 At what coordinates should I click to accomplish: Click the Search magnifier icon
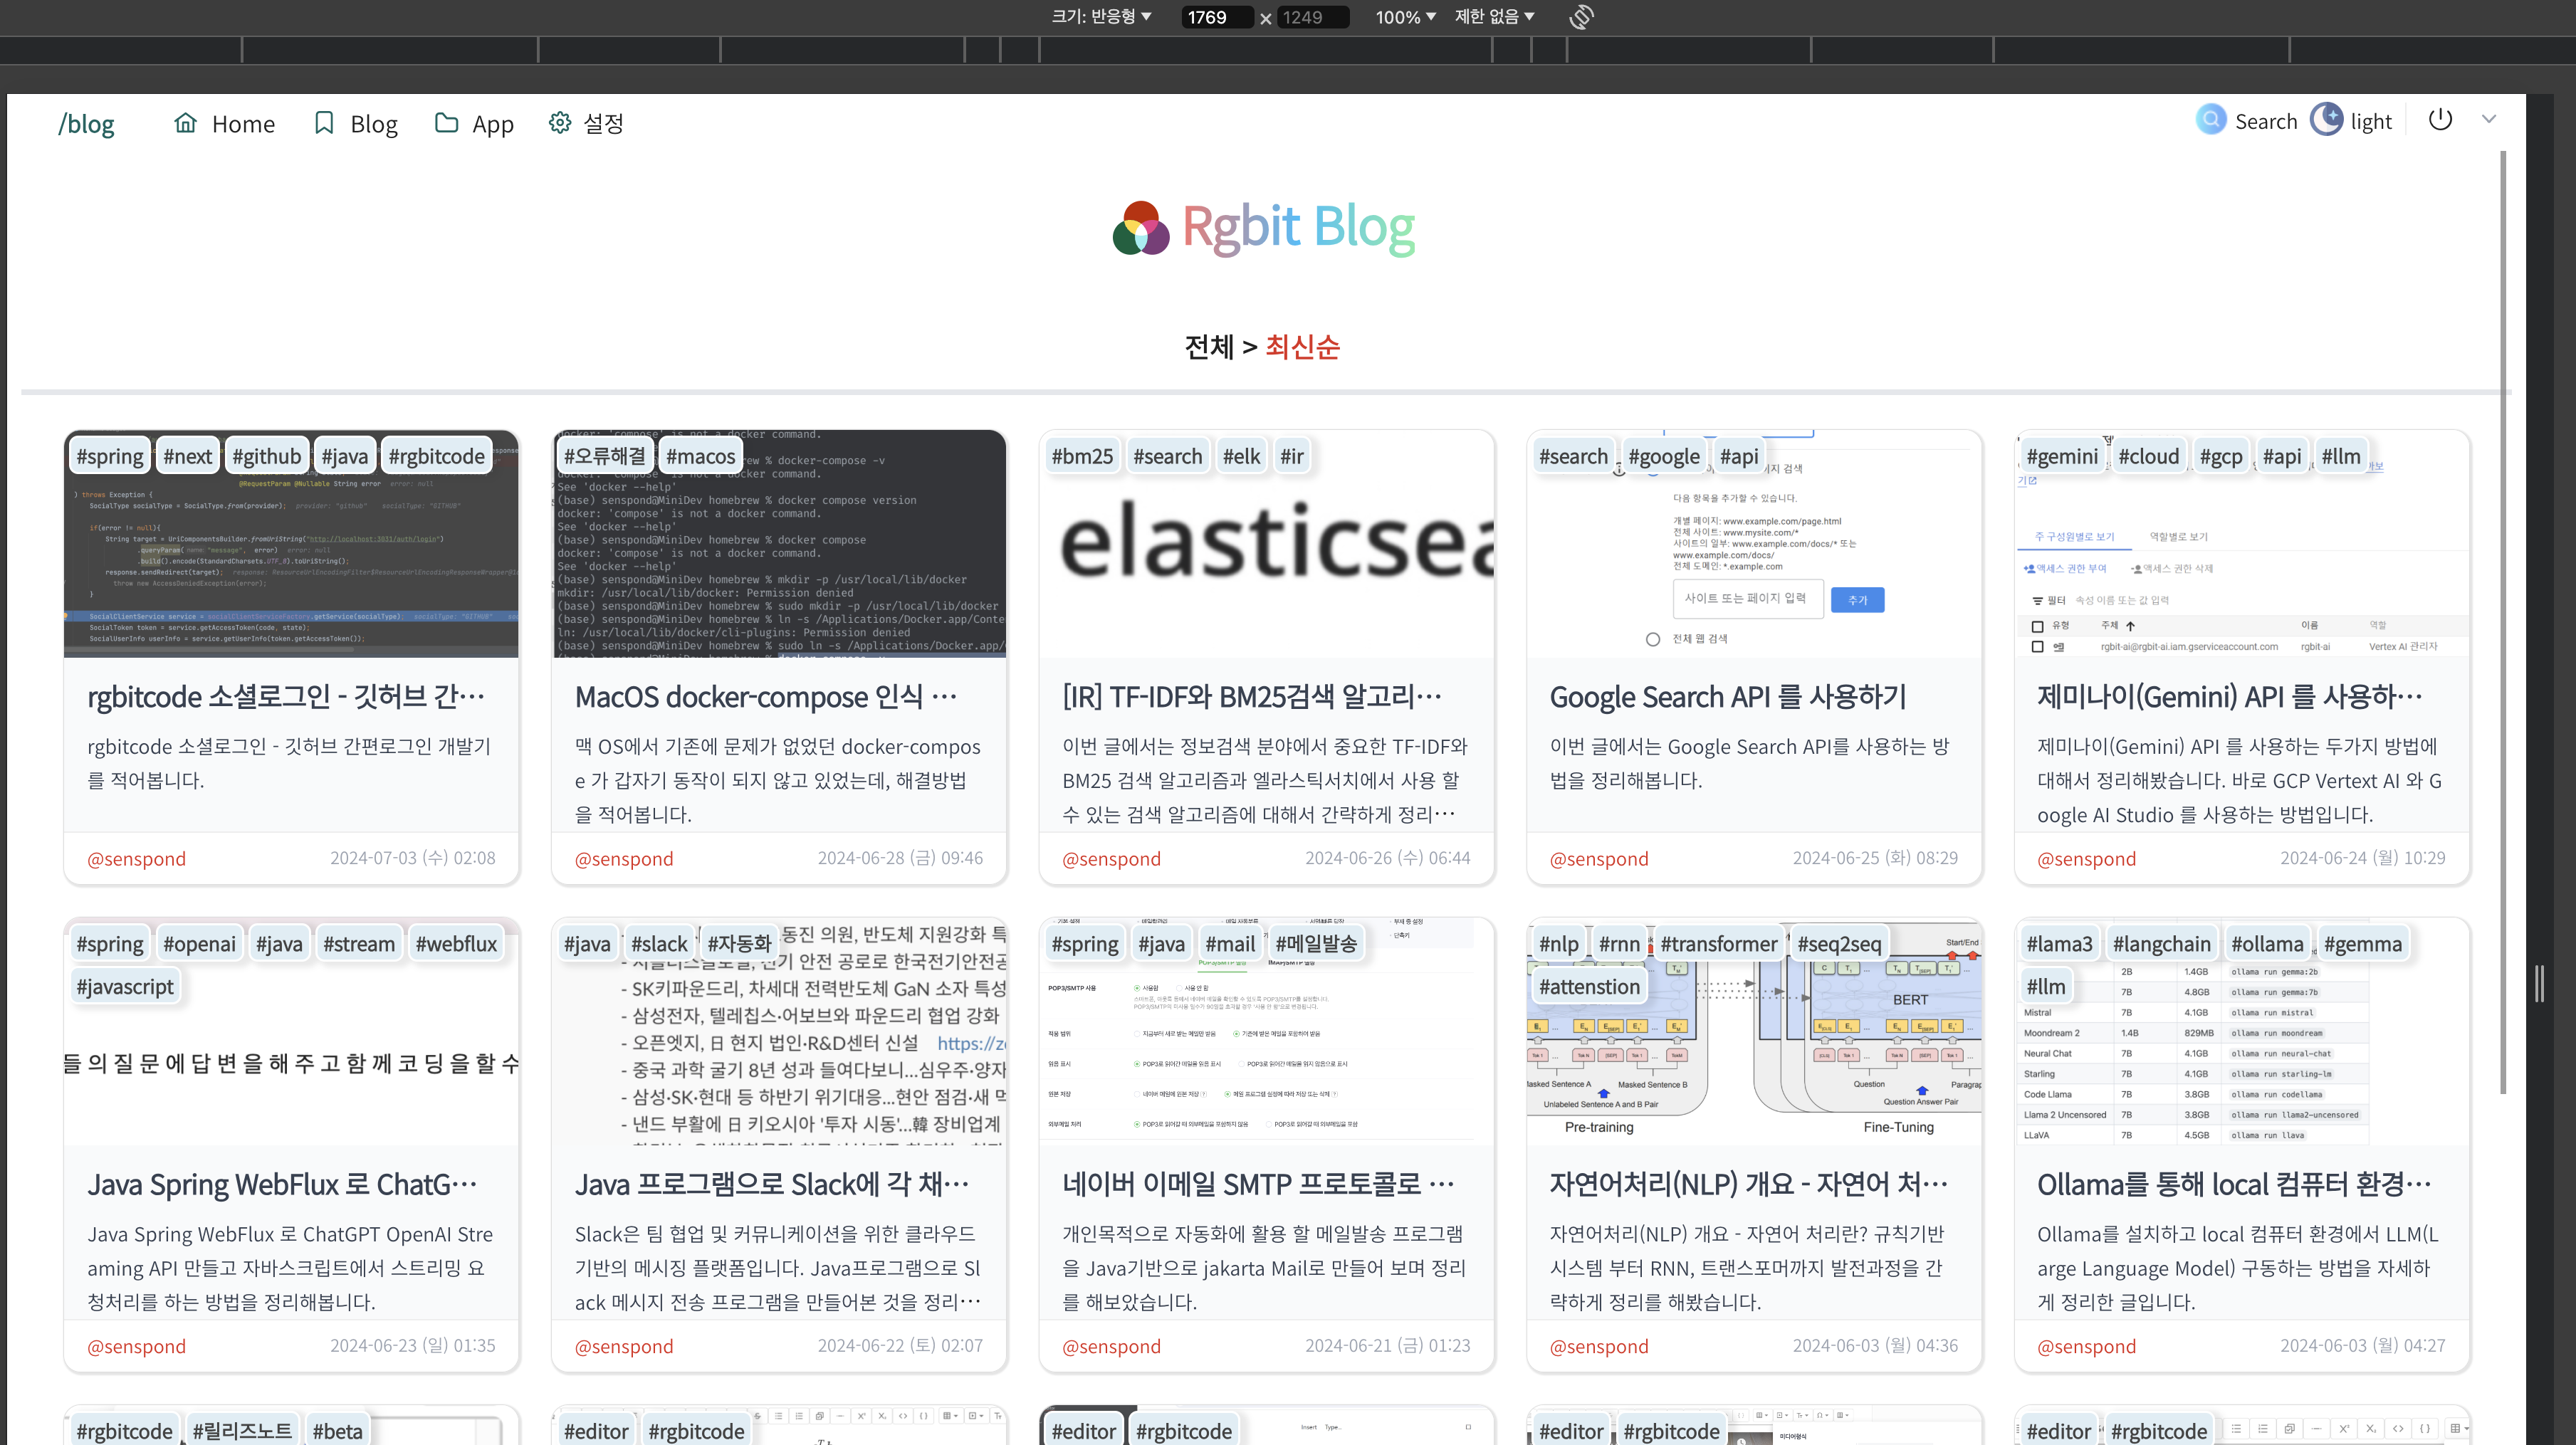[2211, 120]
